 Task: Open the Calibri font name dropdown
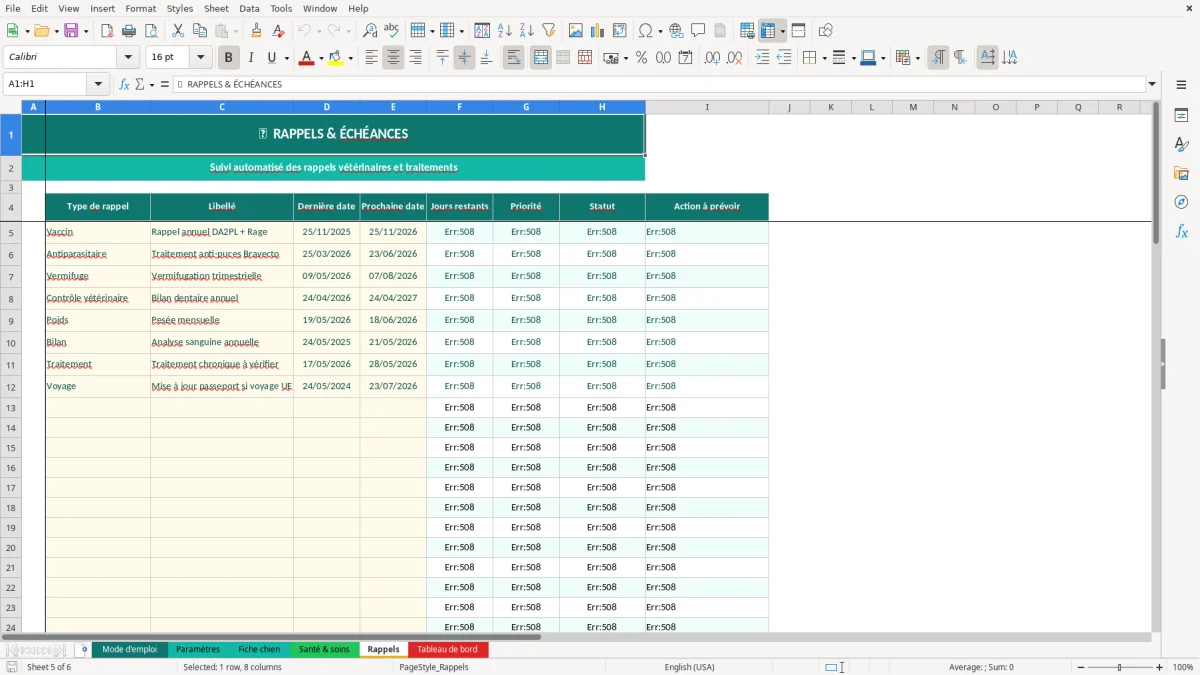128,58
